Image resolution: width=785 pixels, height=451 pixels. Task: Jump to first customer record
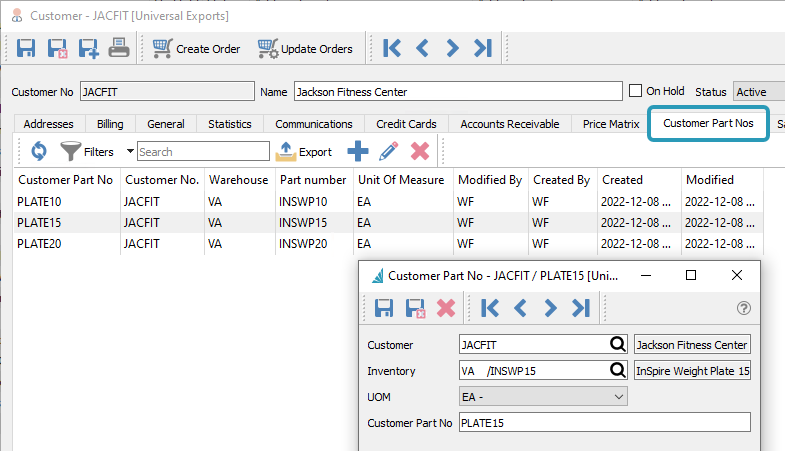pos(391,48)
